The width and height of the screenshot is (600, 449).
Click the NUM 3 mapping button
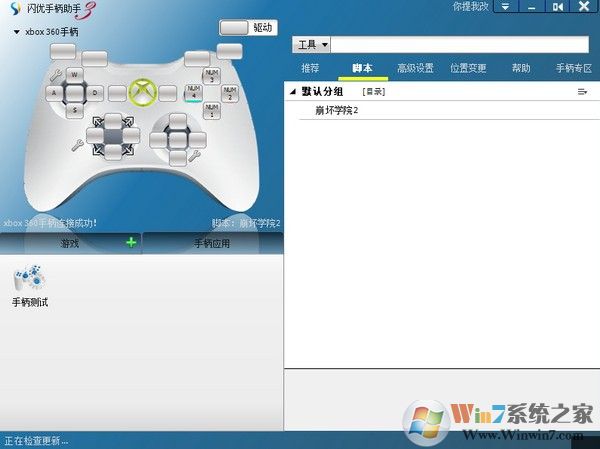coord(211,76)
